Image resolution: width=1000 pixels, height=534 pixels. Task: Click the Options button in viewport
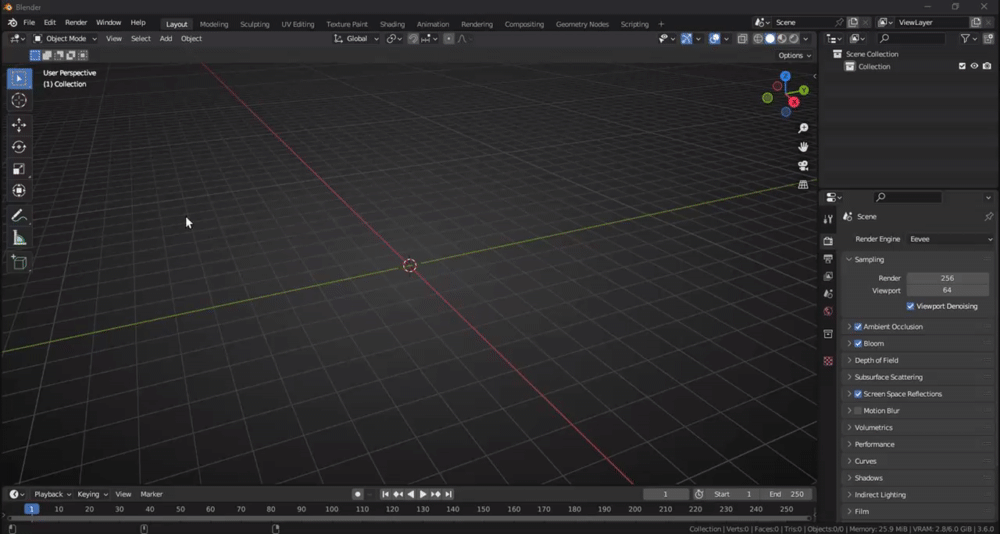pyautogui.click(x=793, y=56)
